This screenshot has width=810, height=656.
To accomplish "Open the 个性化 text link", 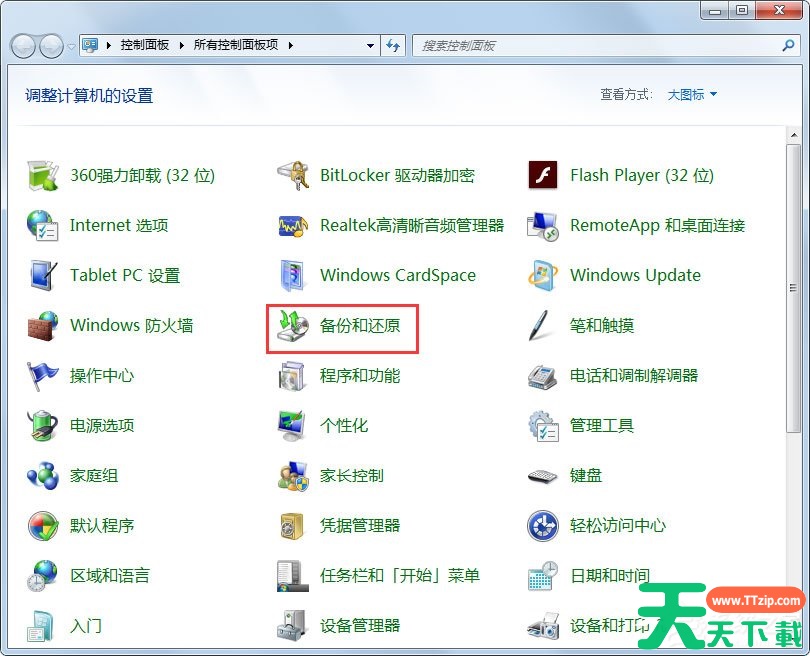I will (344, 426).
